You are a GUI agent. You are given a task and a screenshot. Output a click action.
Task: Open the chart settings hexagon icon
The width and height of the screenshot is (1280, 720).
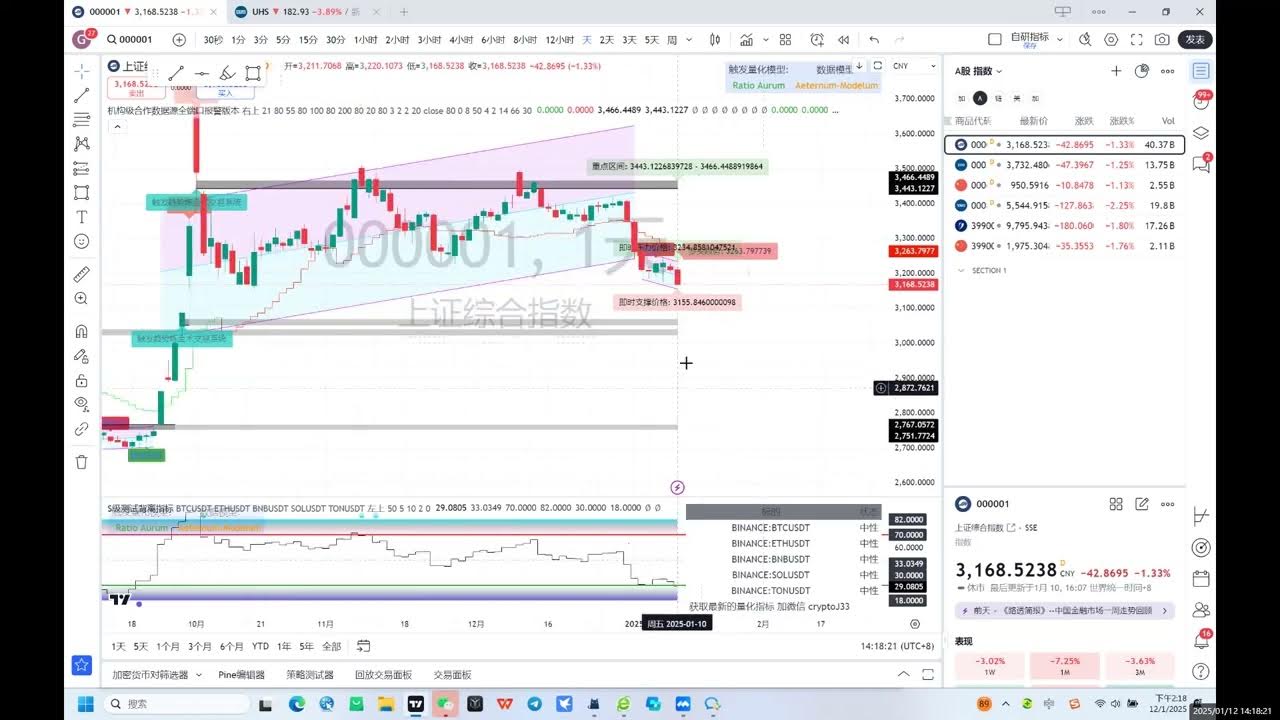click(1111, 40)
